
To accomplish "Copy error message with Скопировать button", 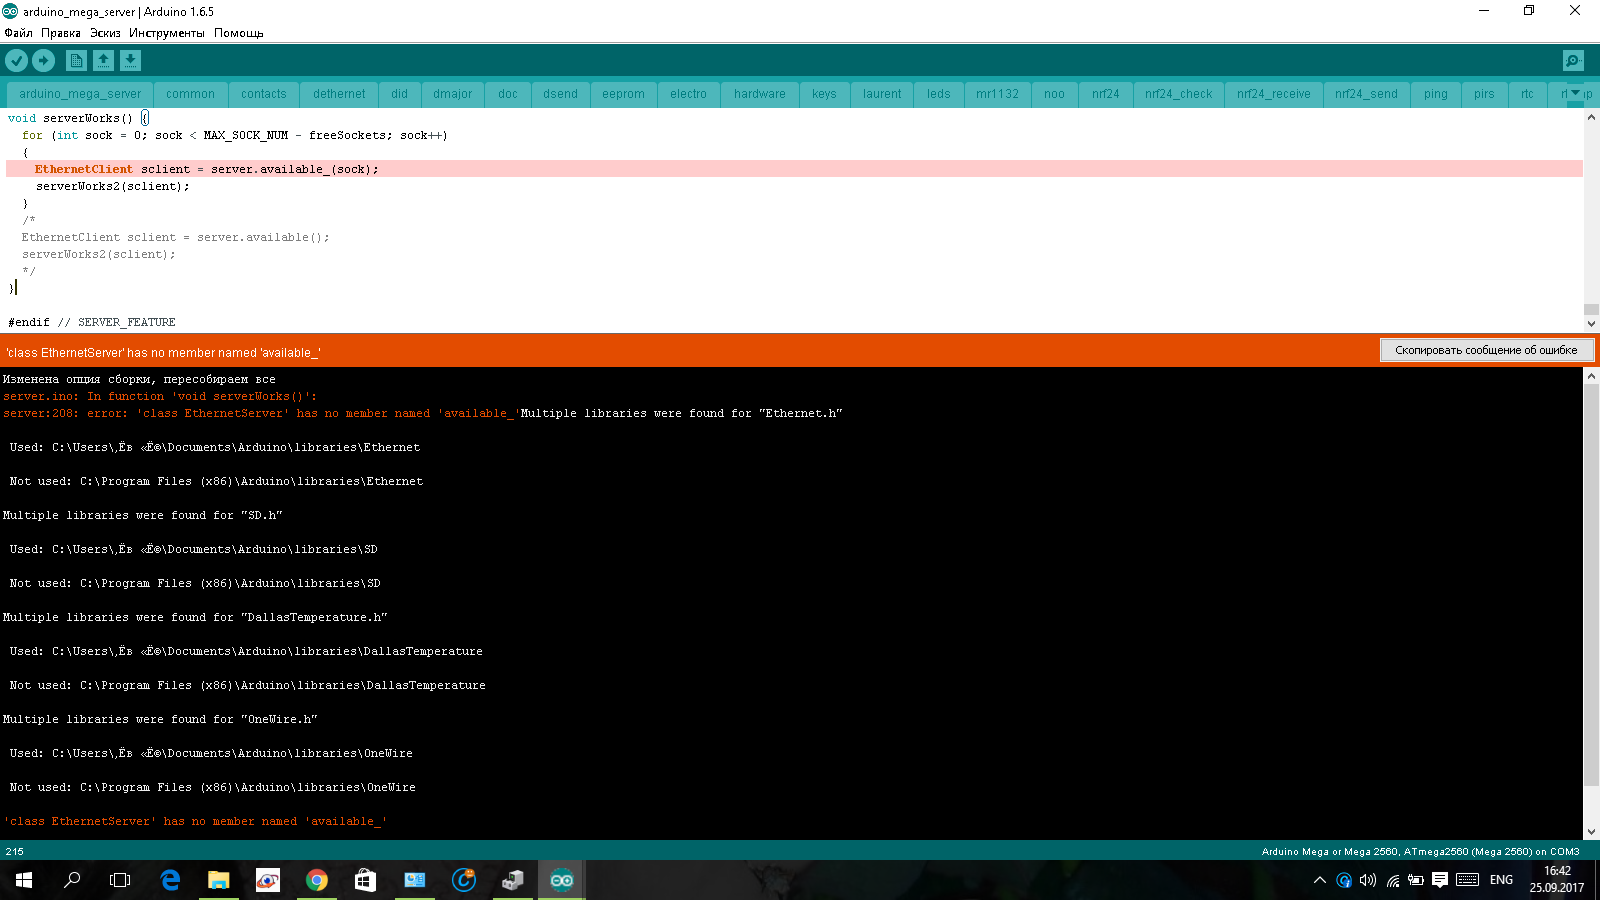I will (x=1486, y=350).
